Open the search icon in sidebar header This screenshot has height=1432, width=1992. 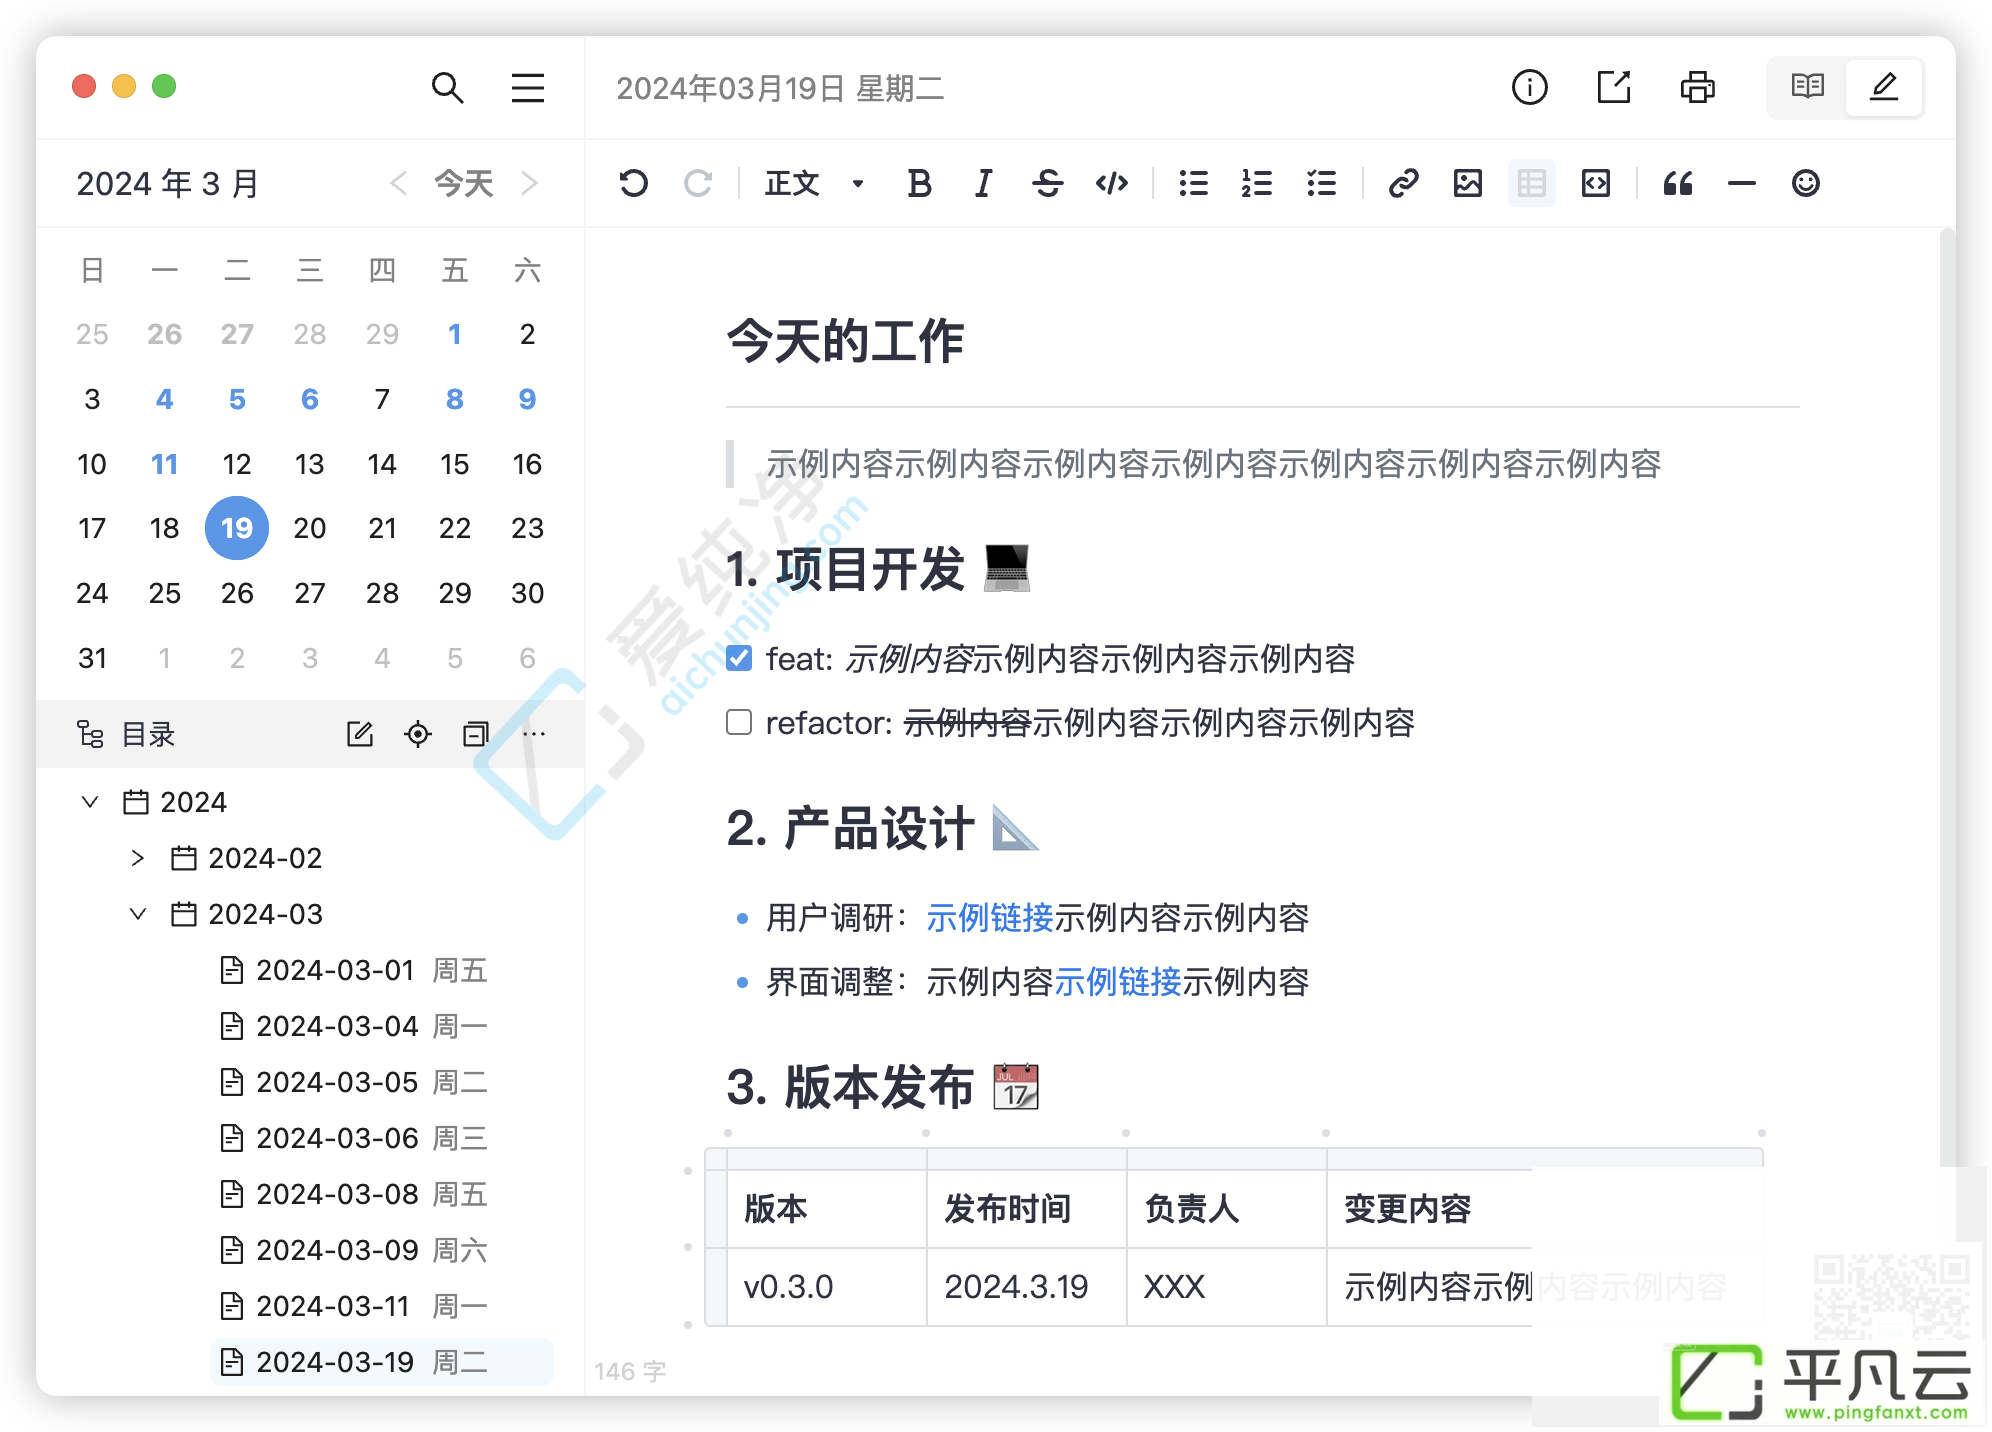(447, 88)
